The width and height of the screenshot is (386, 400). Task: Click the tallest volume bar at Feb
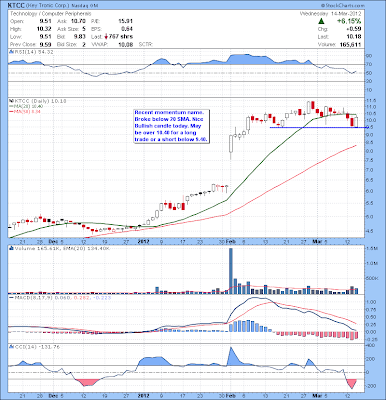pyautogui.click(x=231, y=271)
